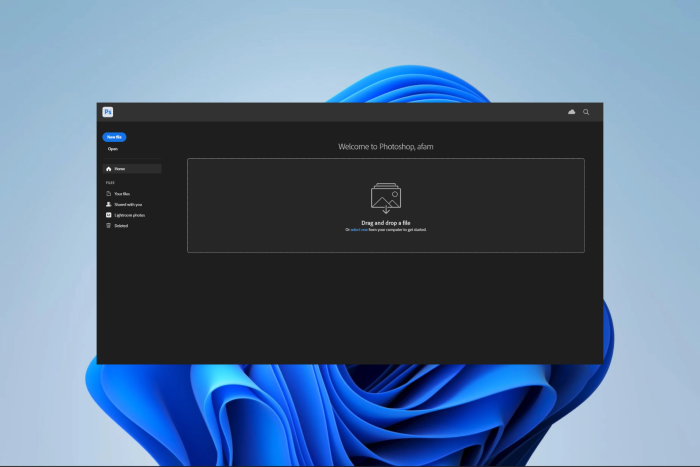Image resolution: width=700 pixels, height=467 pixels.
Task: Open Your files section
Action: [x=122, y=194]
